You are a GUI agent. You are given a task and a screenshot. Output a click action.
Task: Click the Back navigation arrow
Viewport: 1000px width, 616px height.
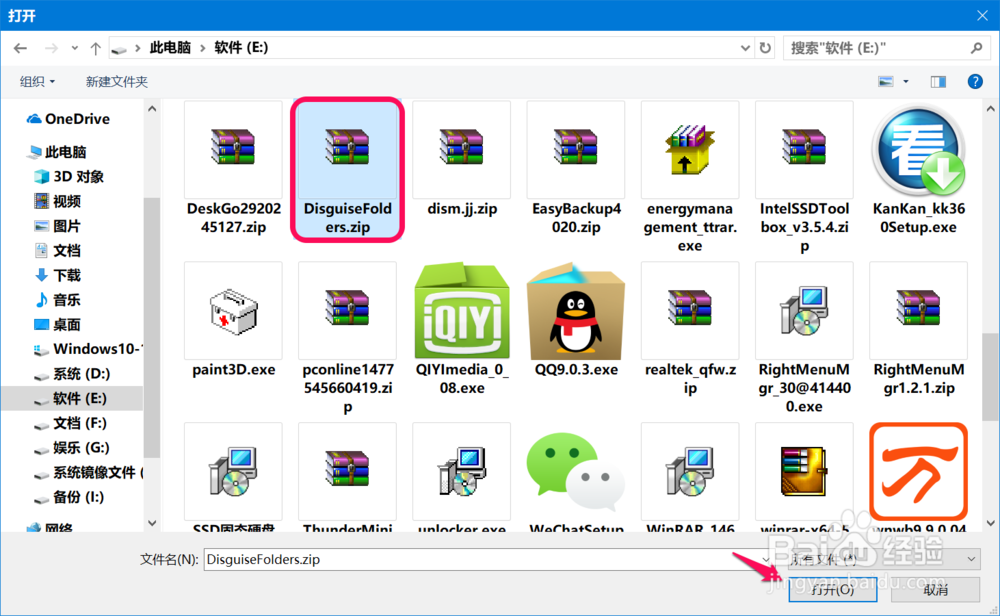pos(21,47)
